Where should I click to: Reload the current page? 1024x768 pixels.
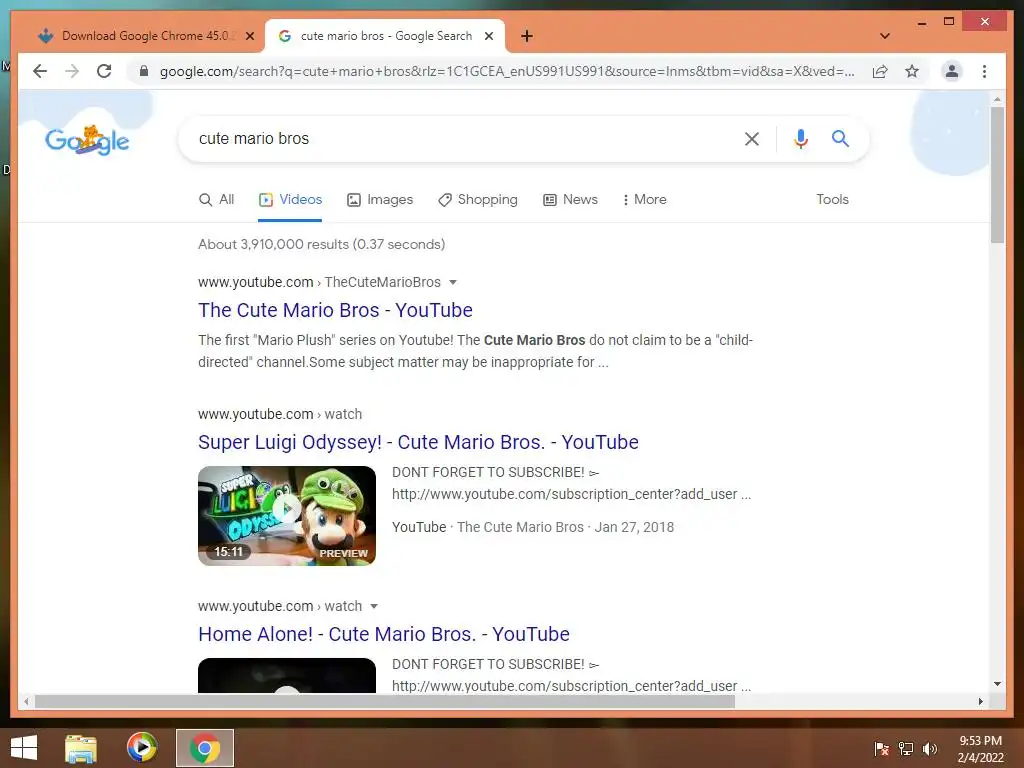(x=104, y=71)
